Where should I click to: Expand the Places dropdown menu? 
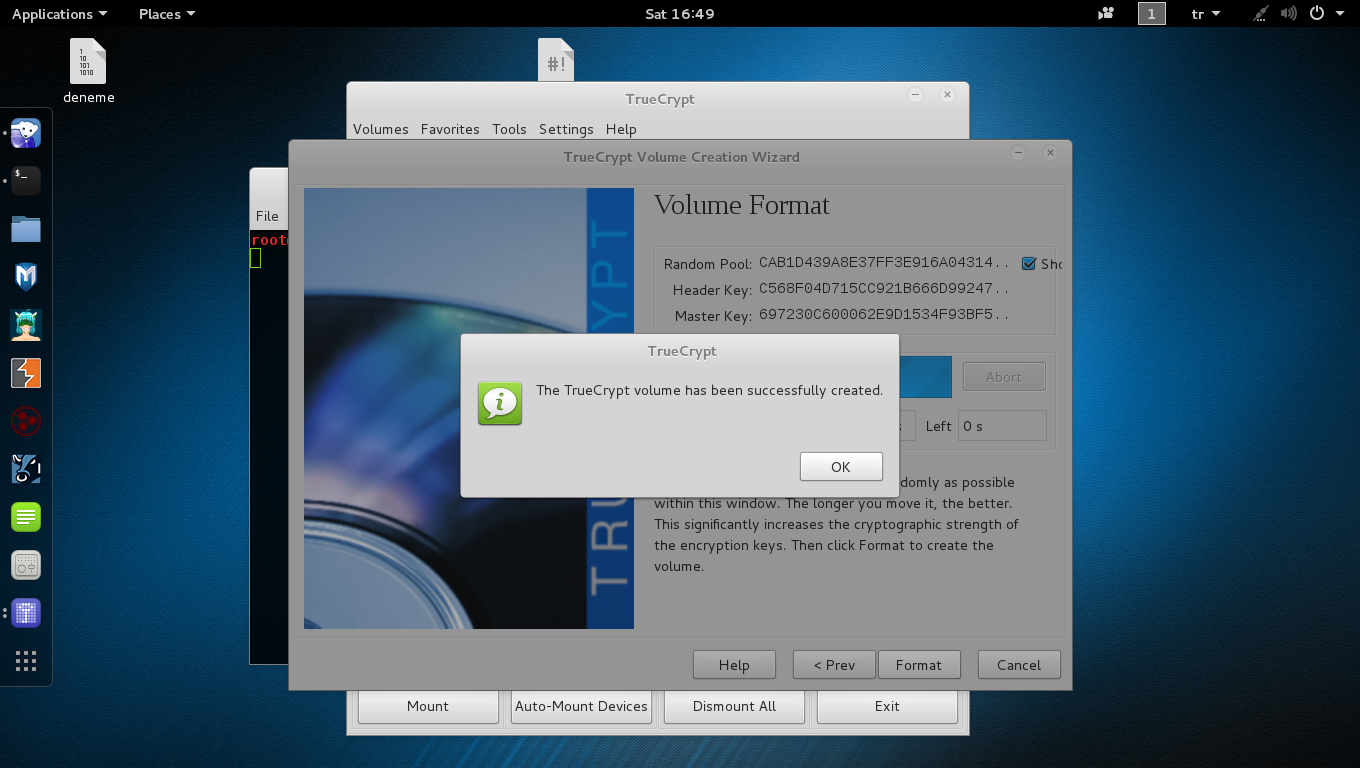tap(166, 14)
